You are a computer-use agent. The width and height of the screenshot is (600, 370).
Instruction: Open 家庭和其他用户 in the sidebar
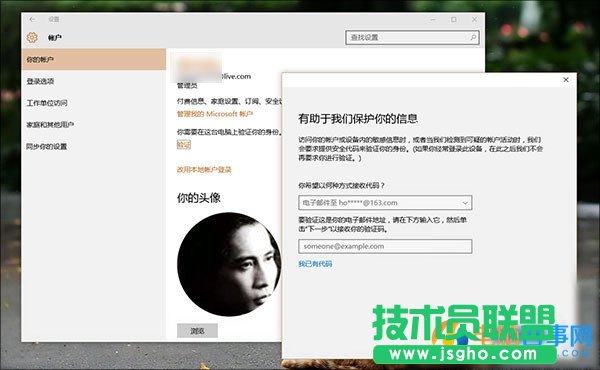[94, 125]
